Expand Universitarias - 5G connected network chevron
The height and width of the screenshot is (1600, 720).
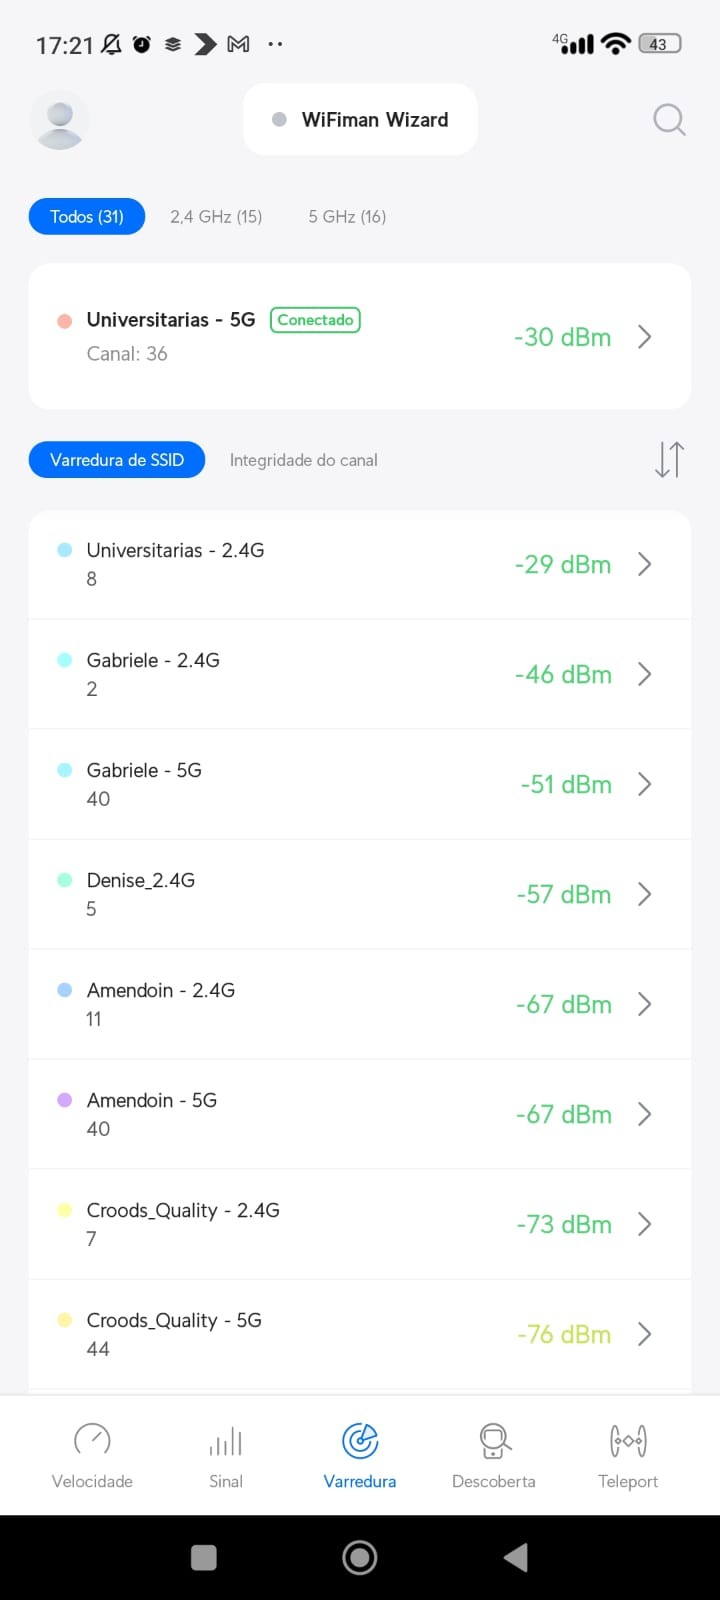click(x=645, y=337)
